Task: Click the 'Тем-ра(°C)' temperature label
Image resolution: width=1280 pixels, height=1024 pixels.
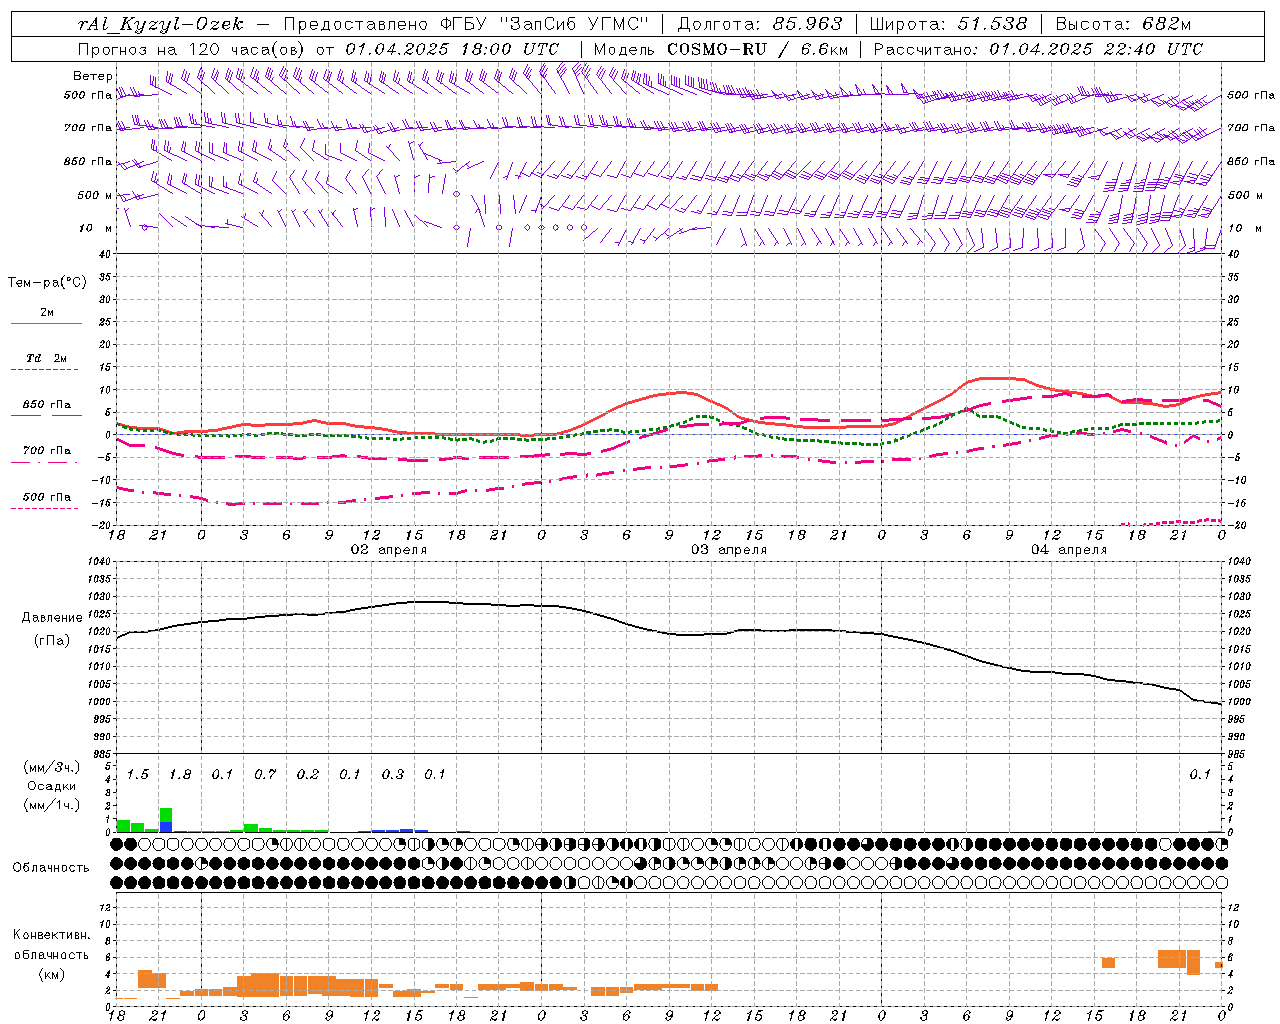Action: coord(47,283)
